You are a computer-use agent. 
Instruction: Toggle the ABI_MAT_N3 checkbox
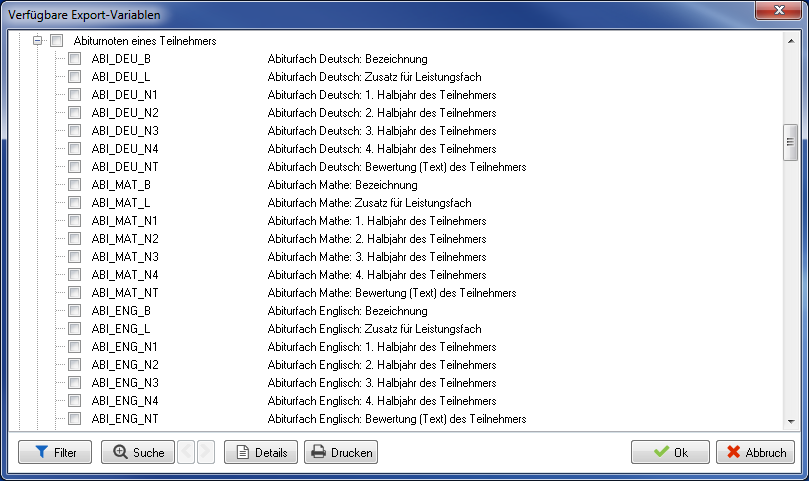74,256
